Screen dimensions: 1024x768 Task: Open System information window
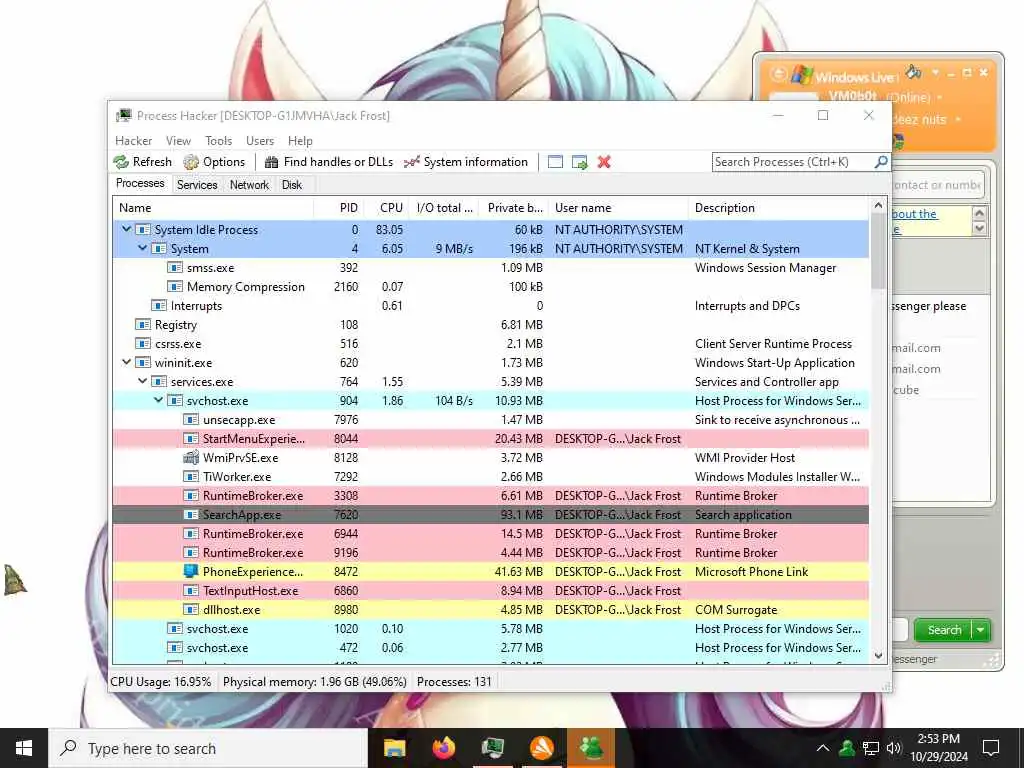[466, 162]
